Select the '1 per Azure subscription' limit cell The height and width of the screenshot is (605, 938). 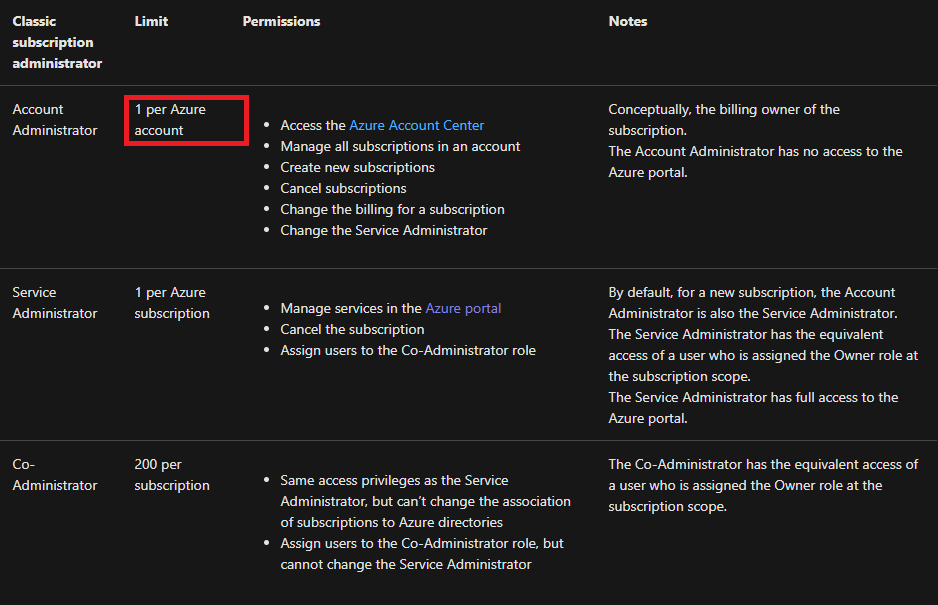tap(172, 303)
